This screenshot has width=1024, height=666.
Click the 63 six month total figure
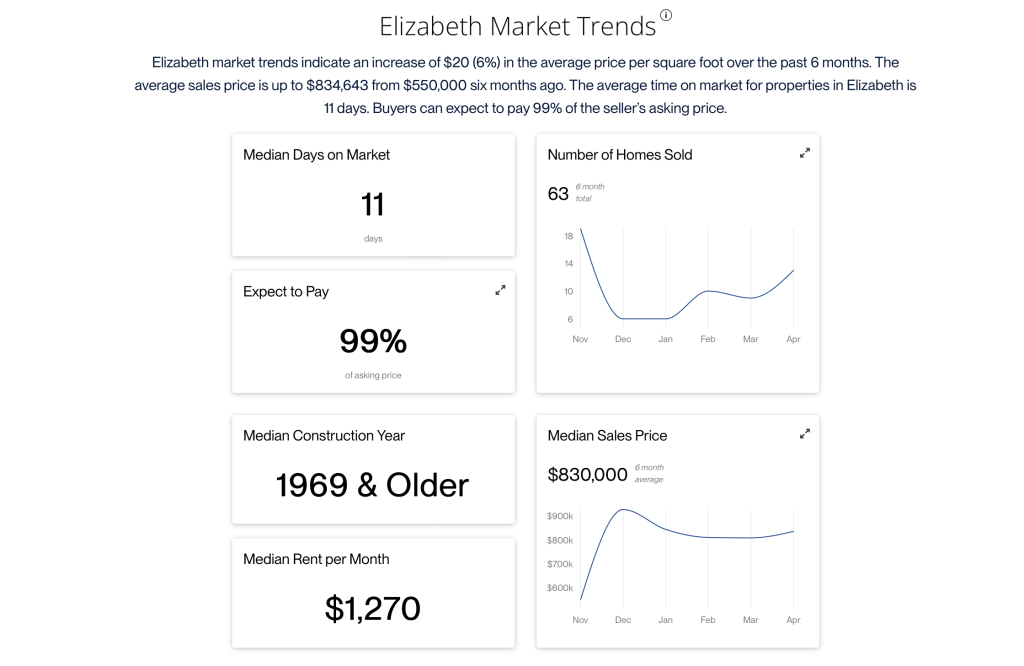558,194
